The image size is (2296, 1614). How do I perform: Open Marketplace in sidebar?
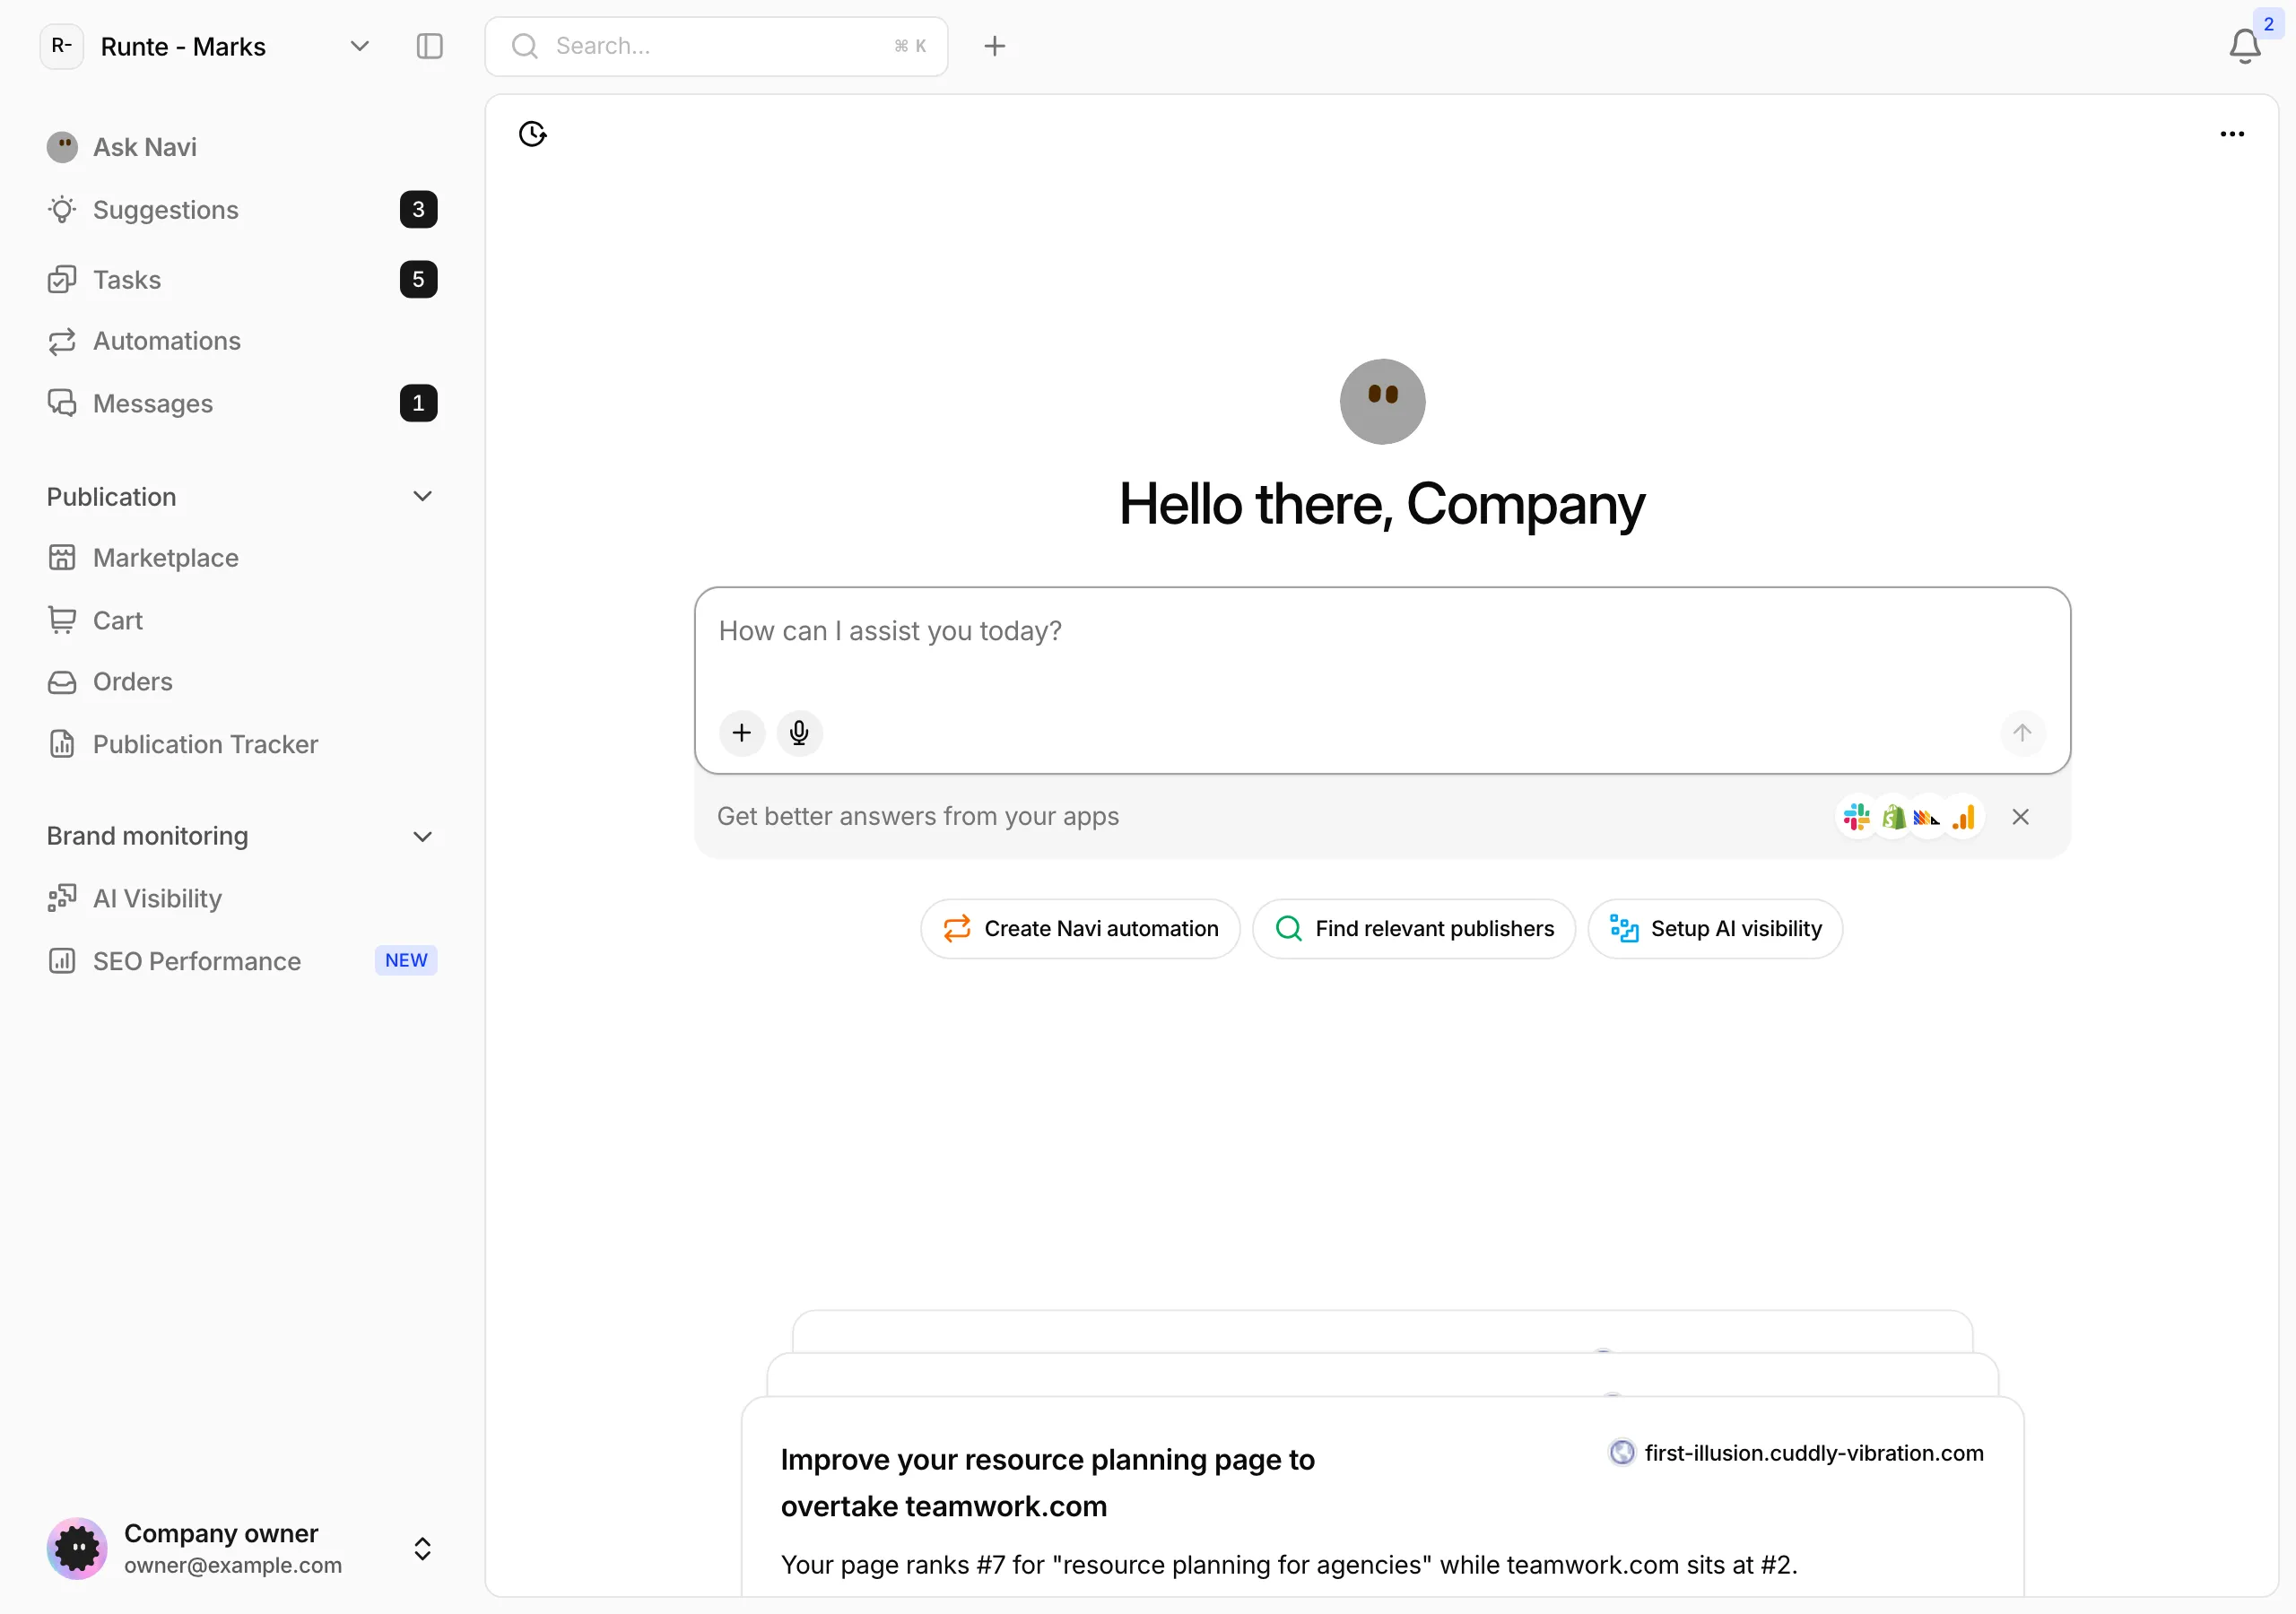(x=241, y=558)
